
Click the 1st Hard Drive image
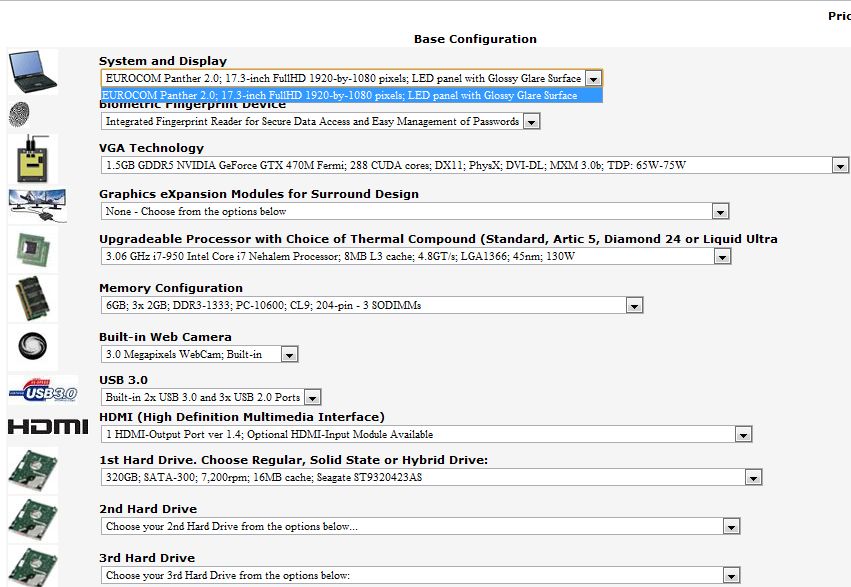pos(33,470)
